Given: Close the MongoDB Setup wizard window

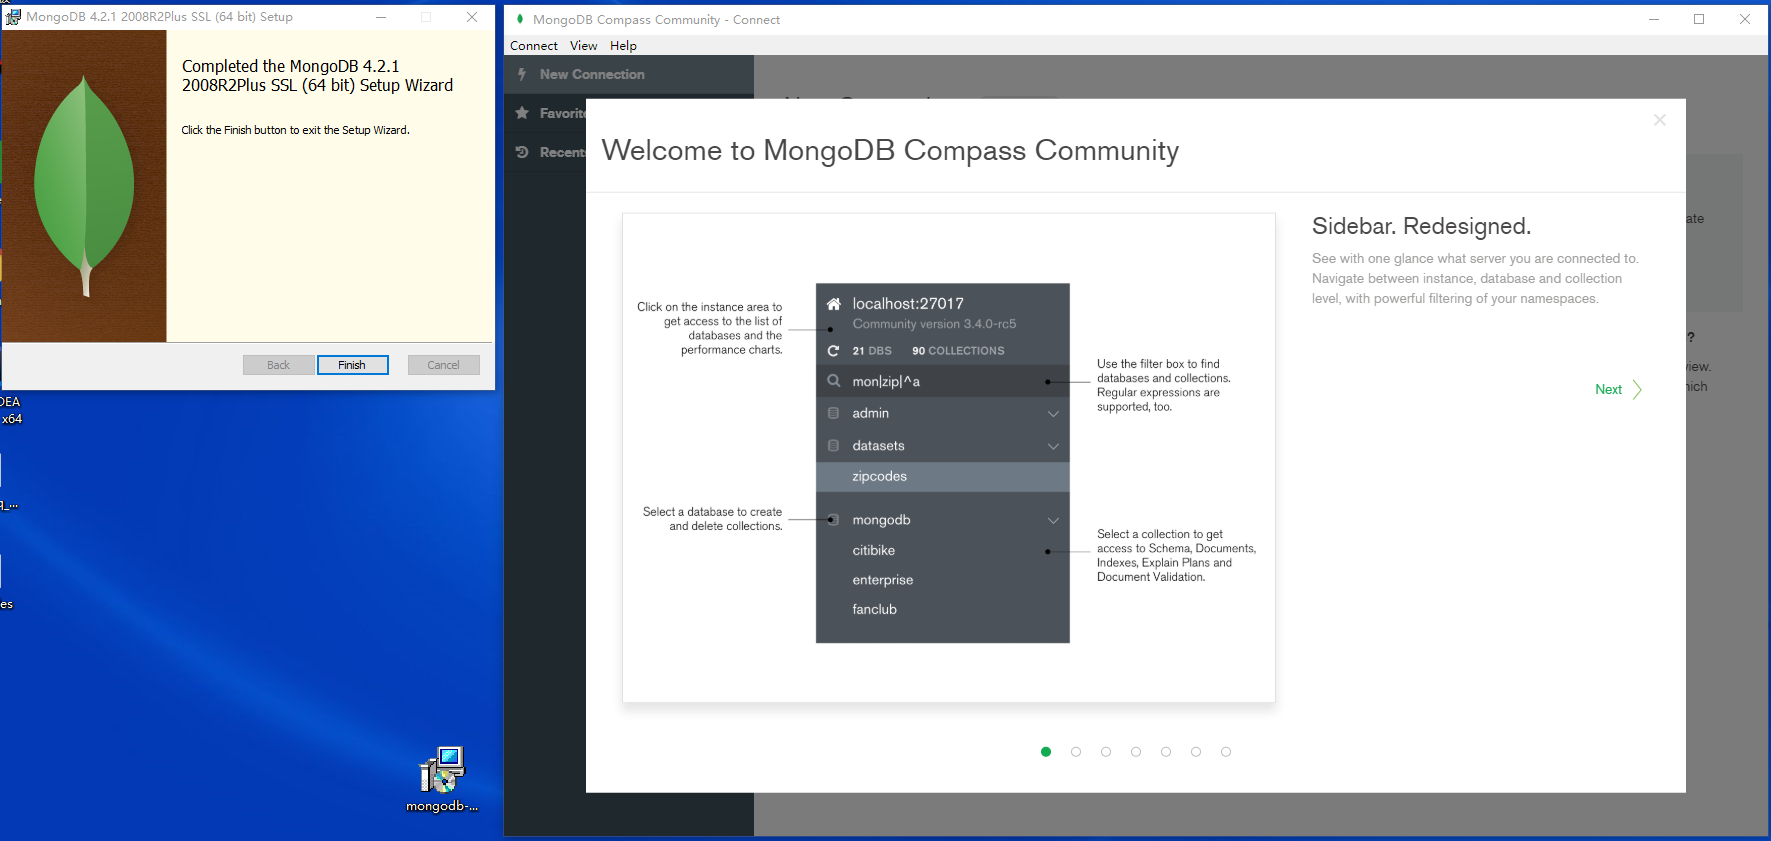Looking at the screenshot, I should [x=472, y=17].
